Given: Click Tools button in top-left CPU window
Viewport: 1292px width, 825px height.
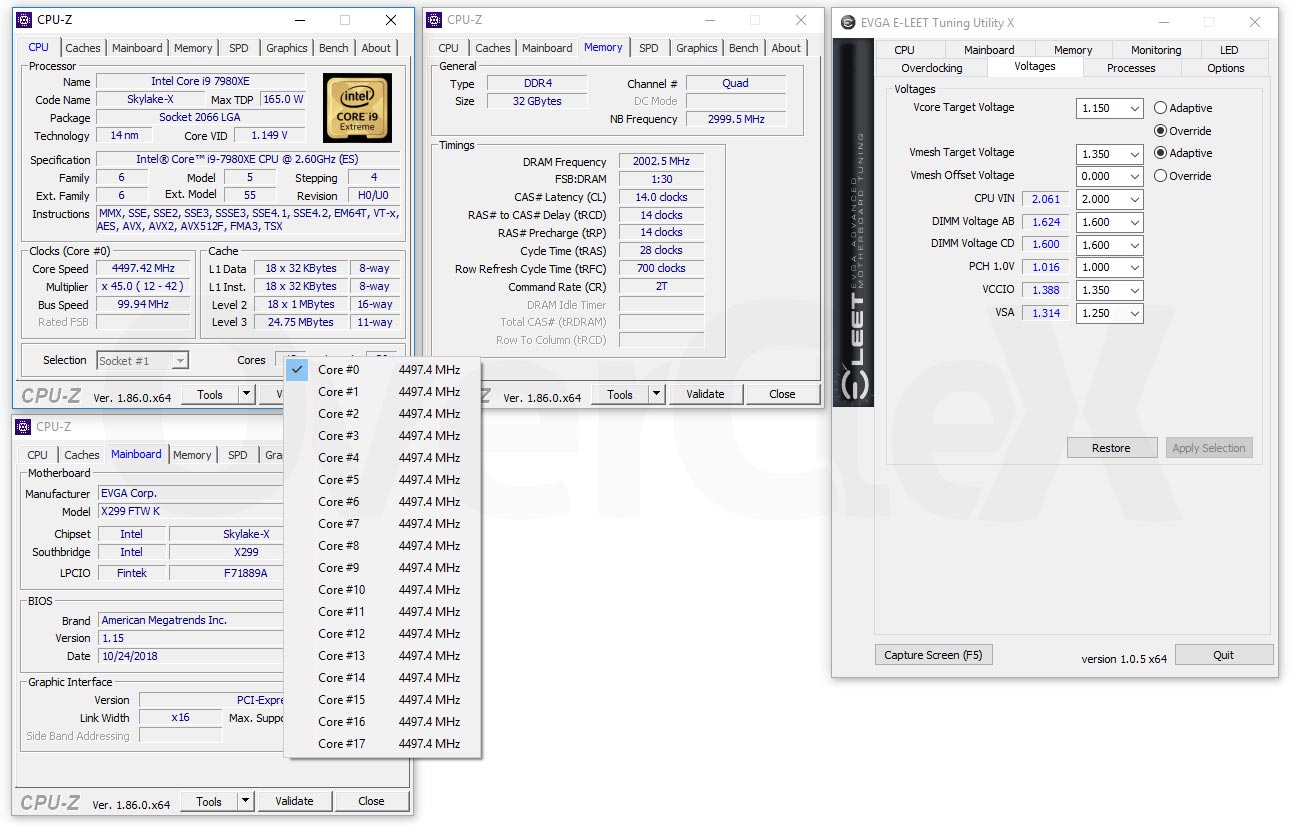Looking at the screenshot, I should pyautogui.click(x=210, y=395).
